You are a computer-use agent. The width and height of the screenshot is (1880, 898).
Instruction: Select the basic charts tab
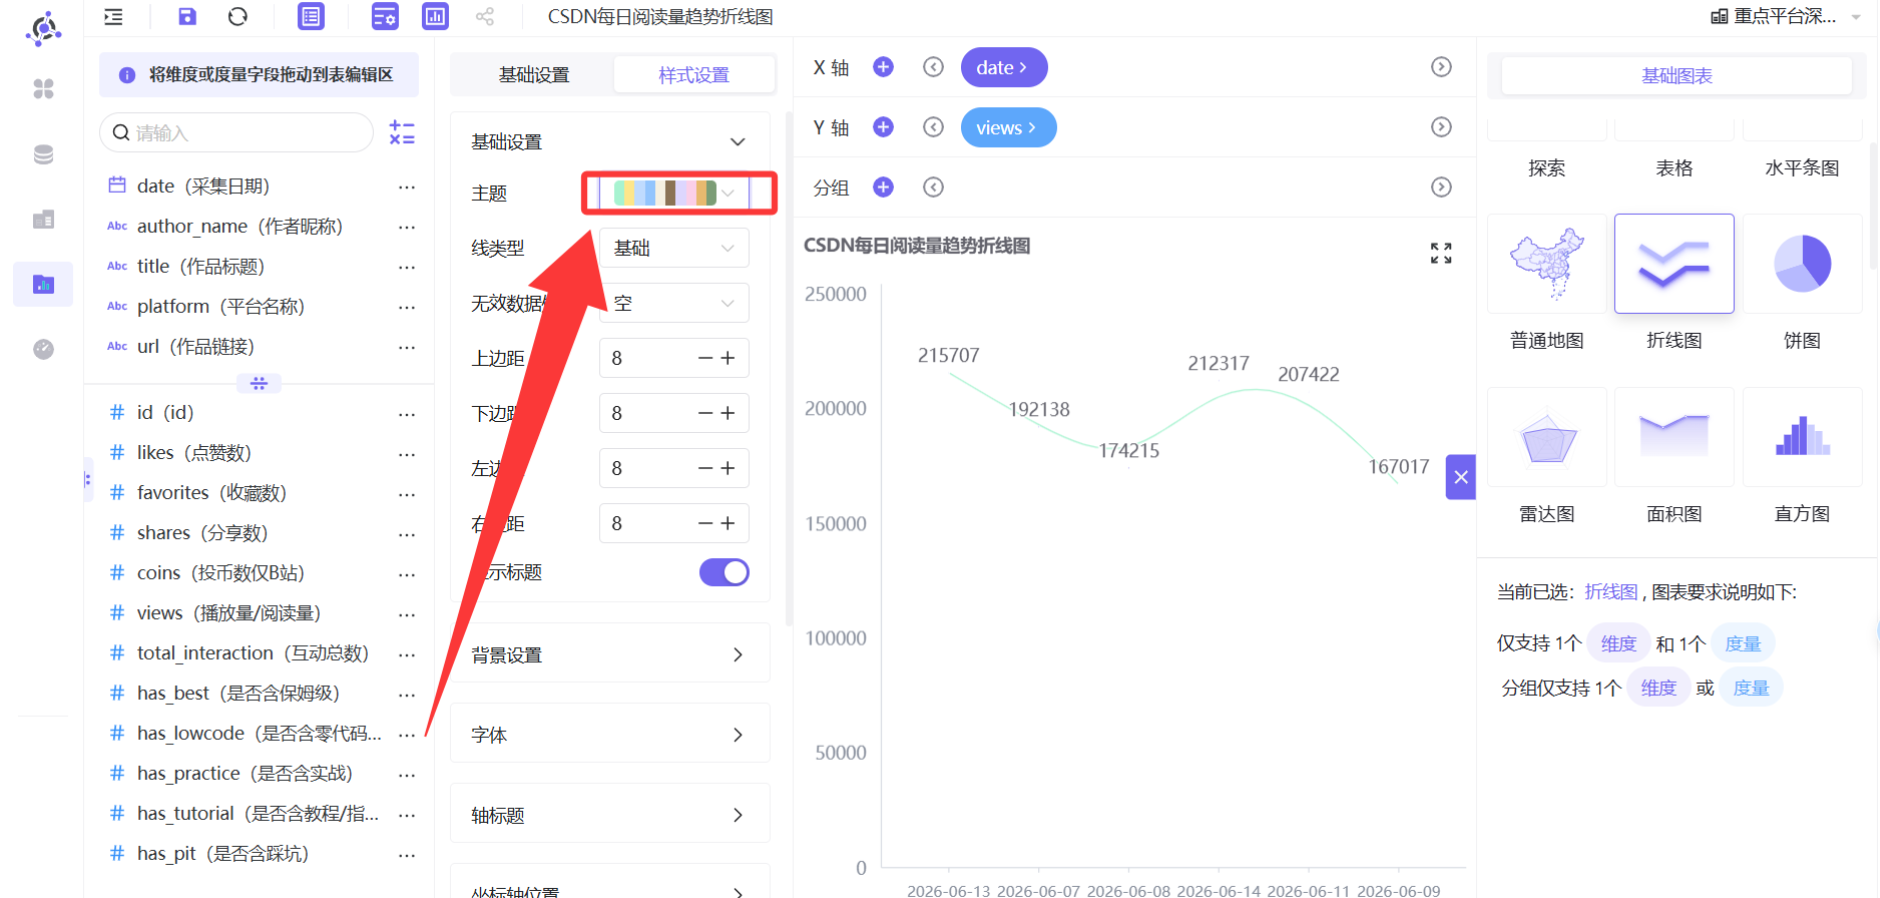(1677, 76)
